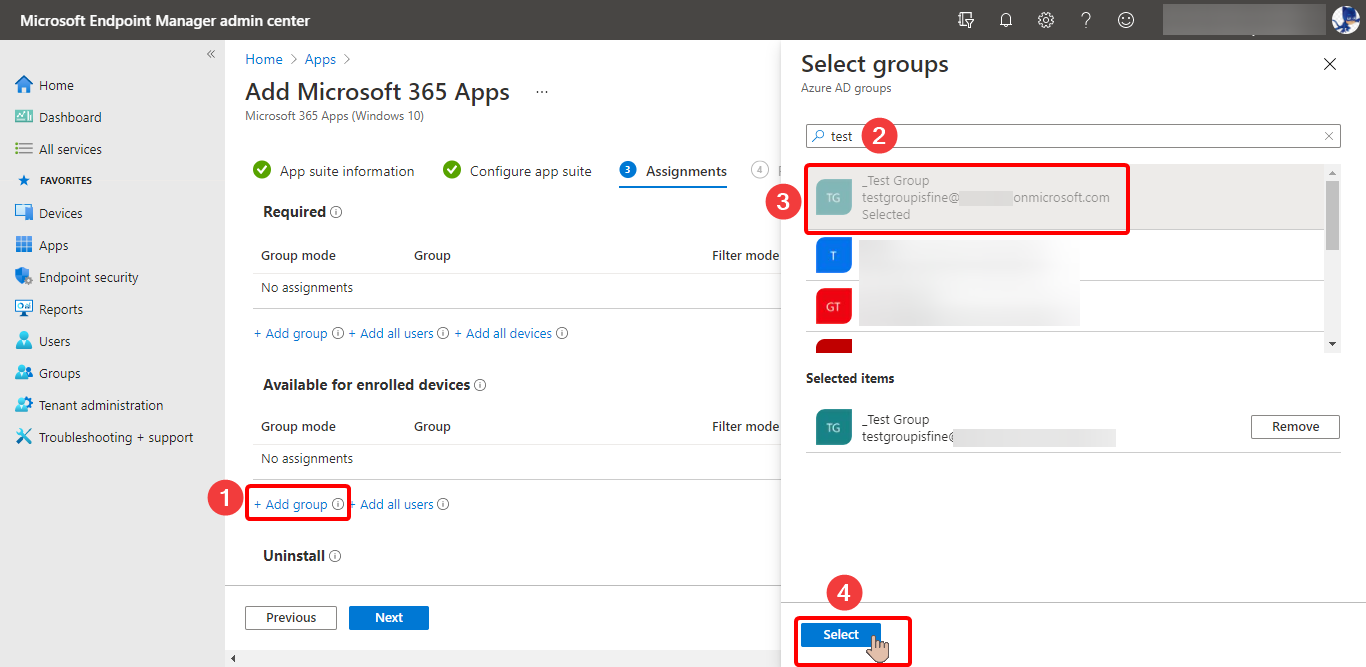
Task: Click the help question mark icon
Action: [x=1086, y=20]
